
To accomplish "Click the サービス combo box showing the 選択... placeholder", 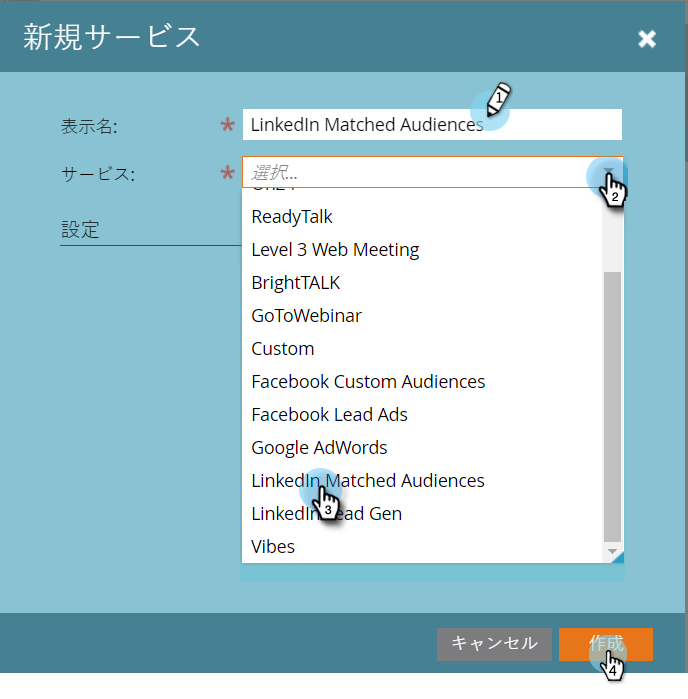I will [x=432, y=172].
